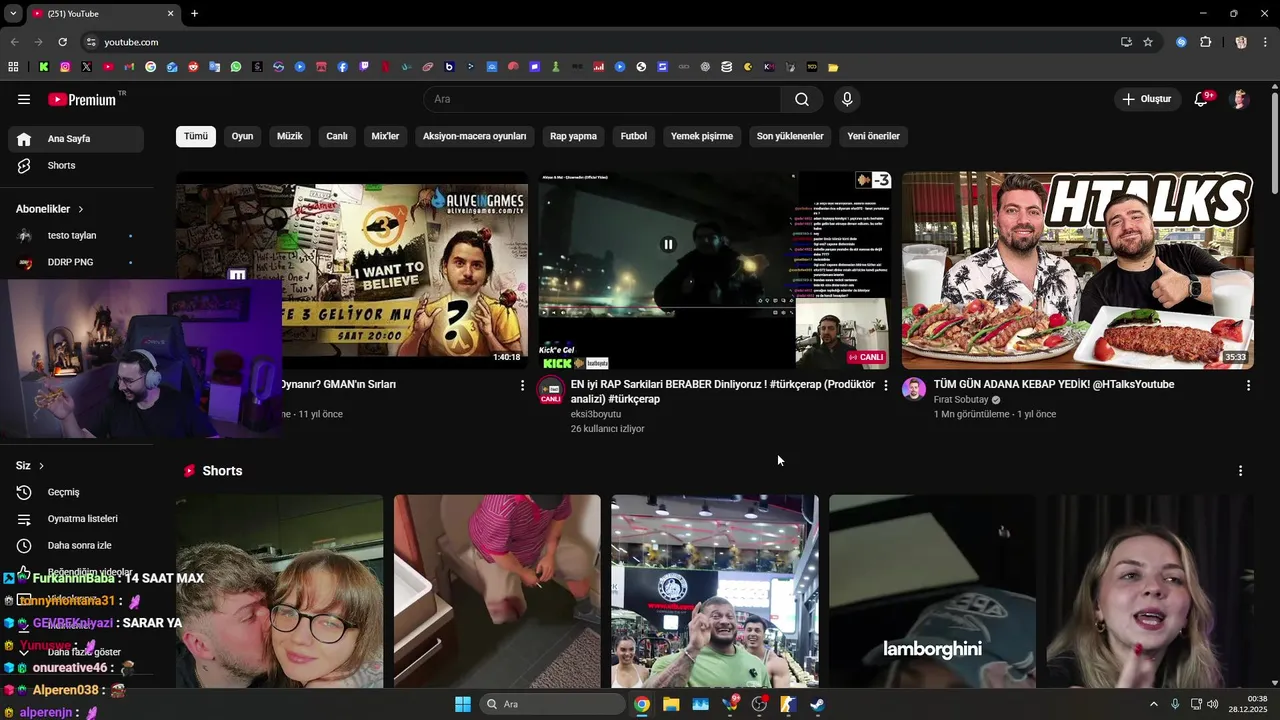Click the Chrome taskbar icon
Image resolution: width=1280 pixels, height=720 pixels.
(642, 704)
